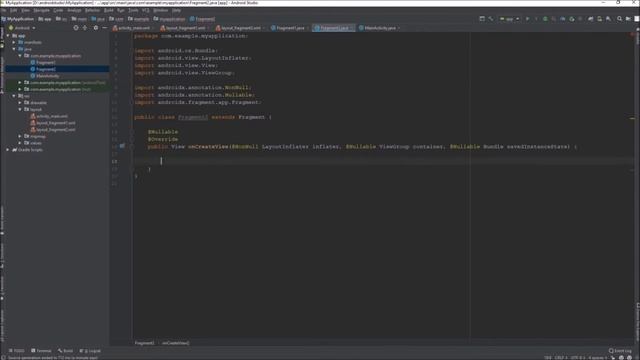The height and width of the screenshot is (360, 640).
Task: Open the TODO tool window
Action: [17, 351]
